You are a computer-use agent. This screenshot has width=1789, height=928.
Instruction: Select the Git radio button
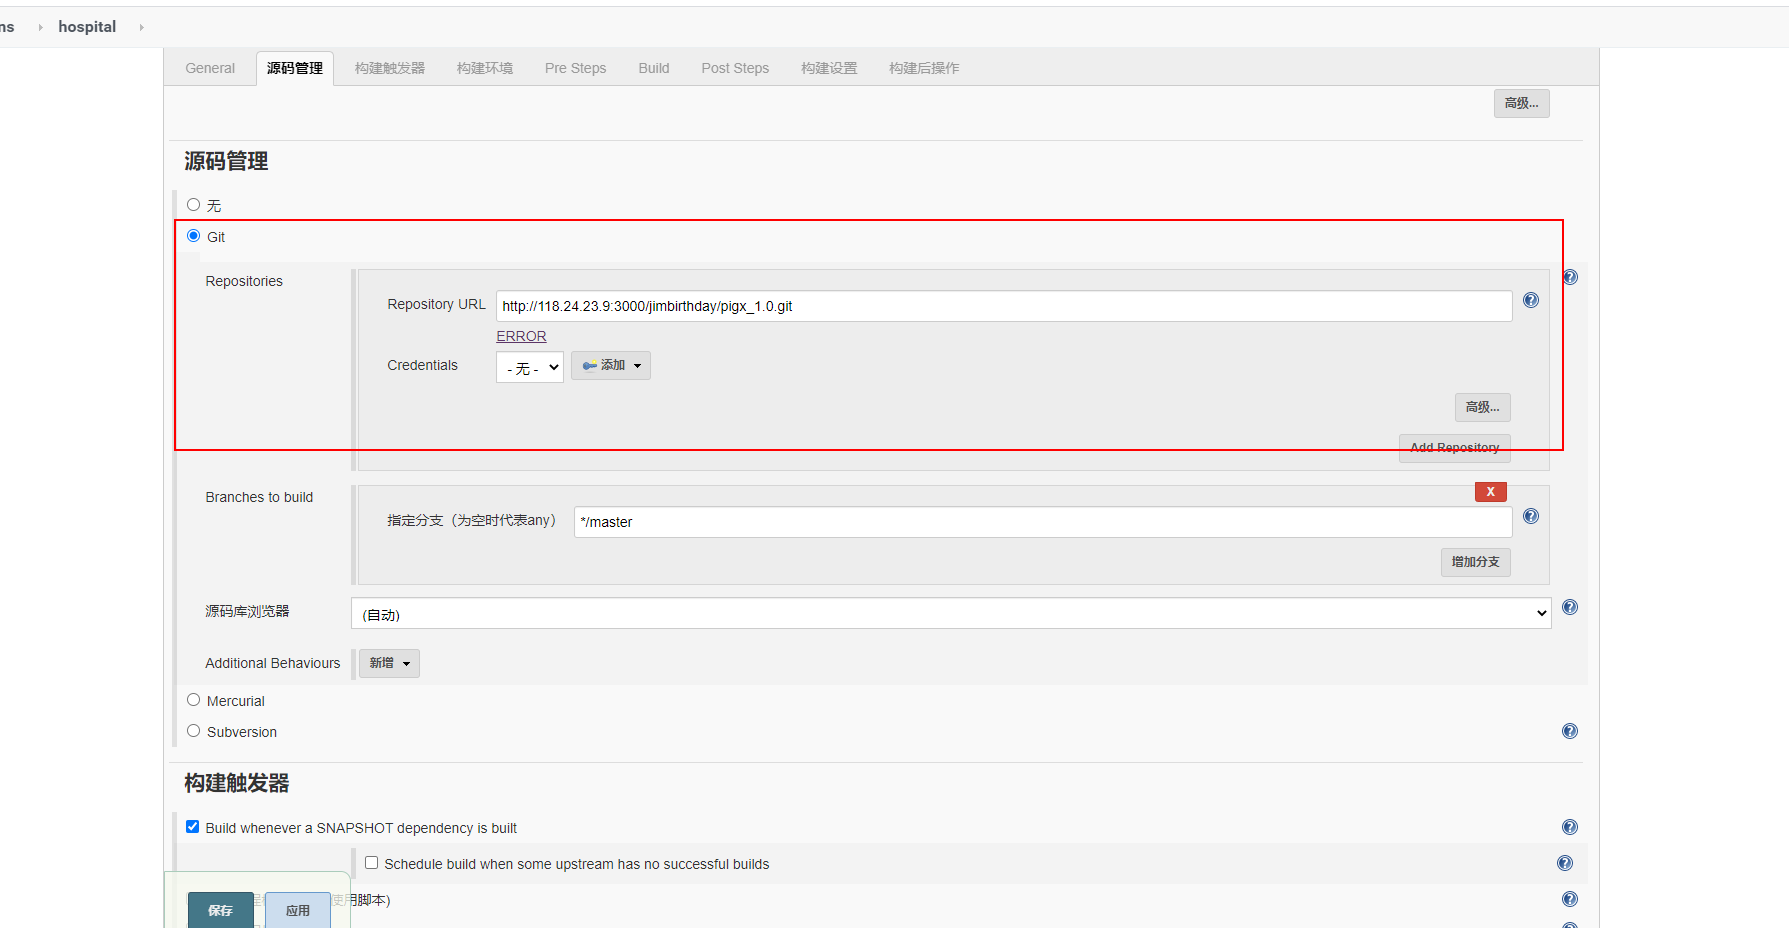pyautogui.click(x=194, y=236)
